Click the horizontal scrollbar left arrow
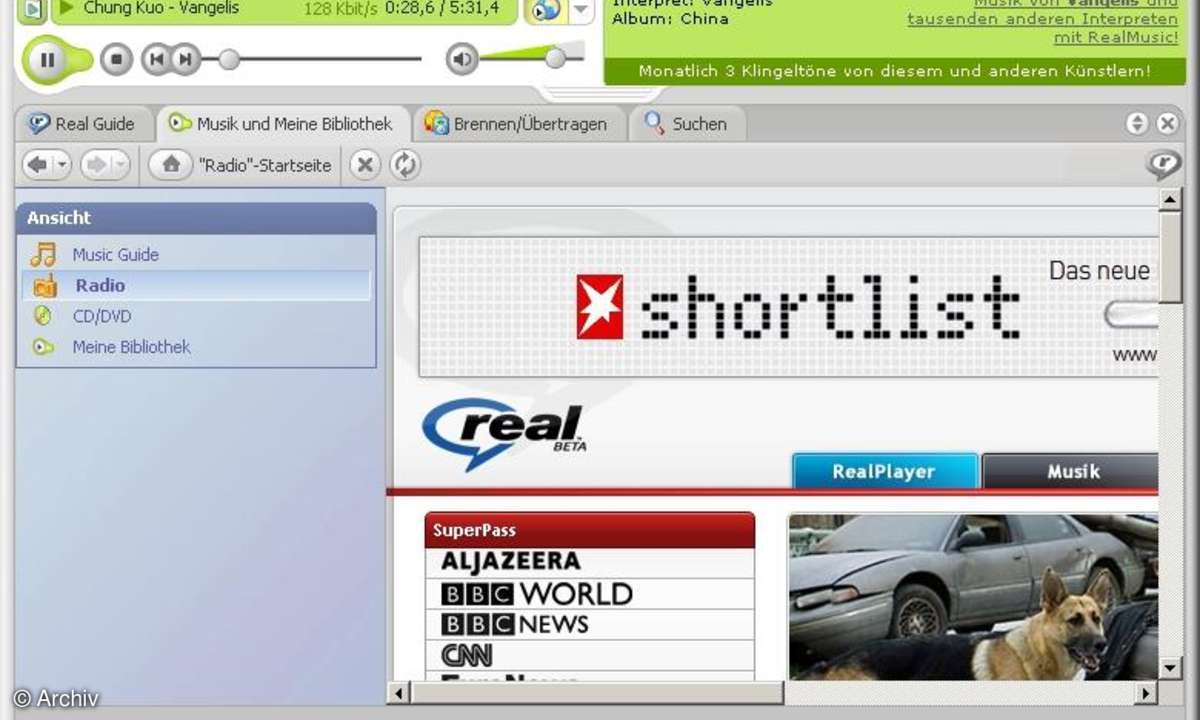Viewport: 1200px width, 720px height. pyautogui.click(x=398, y=692)
